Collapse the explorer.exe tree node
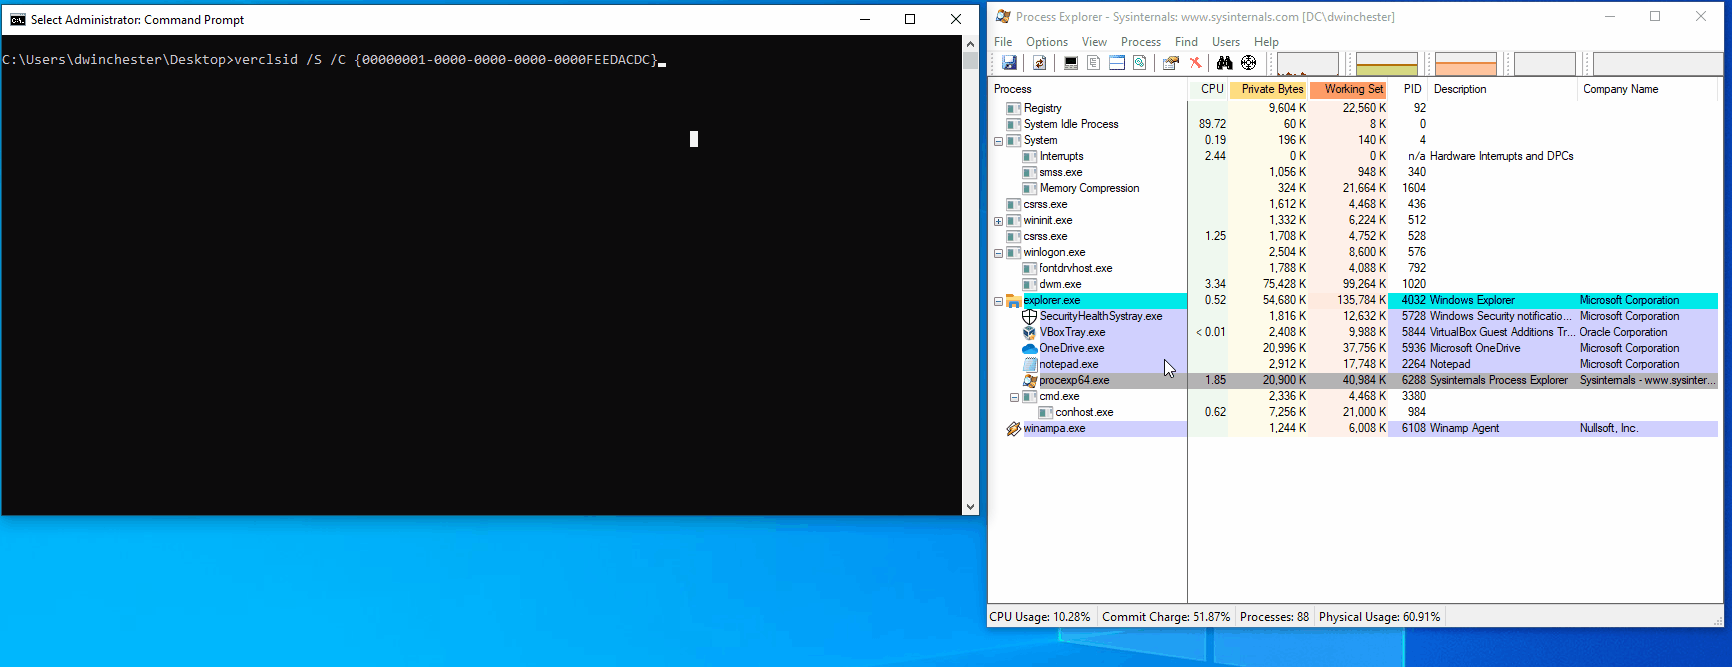 [998, 301]
